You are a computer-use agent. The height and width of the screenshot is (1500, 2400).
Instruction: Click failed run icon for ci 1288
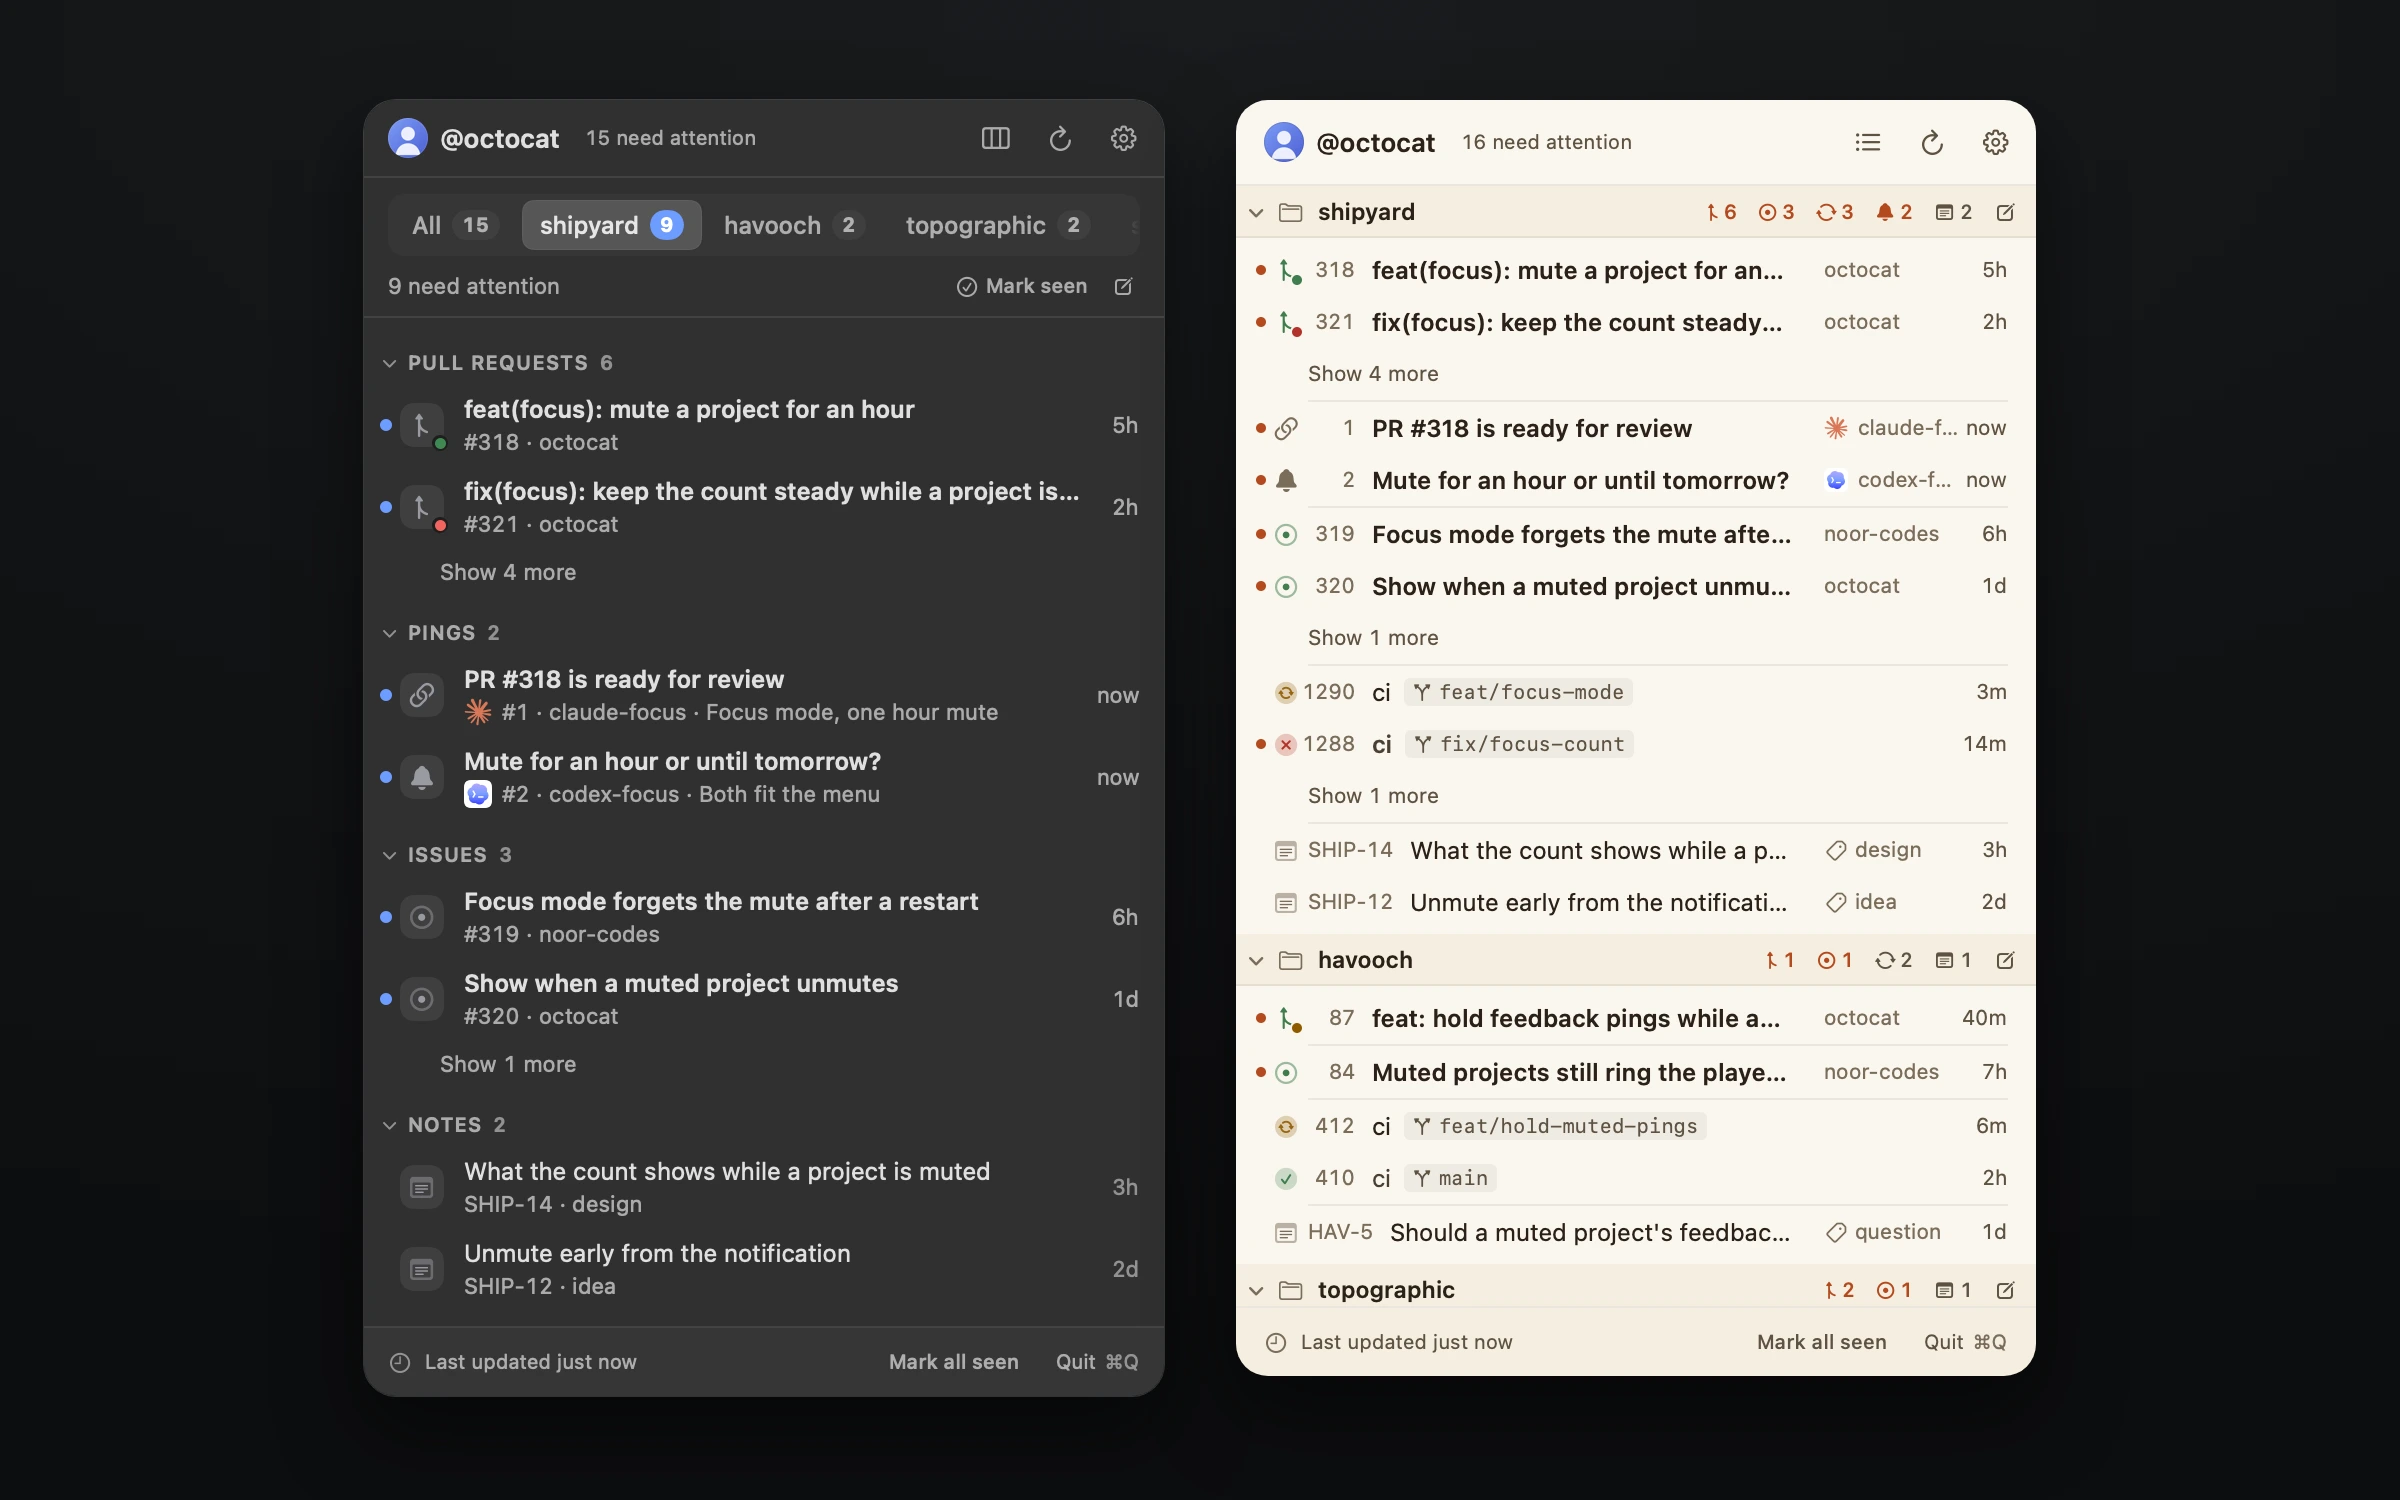click(1286, 744)
